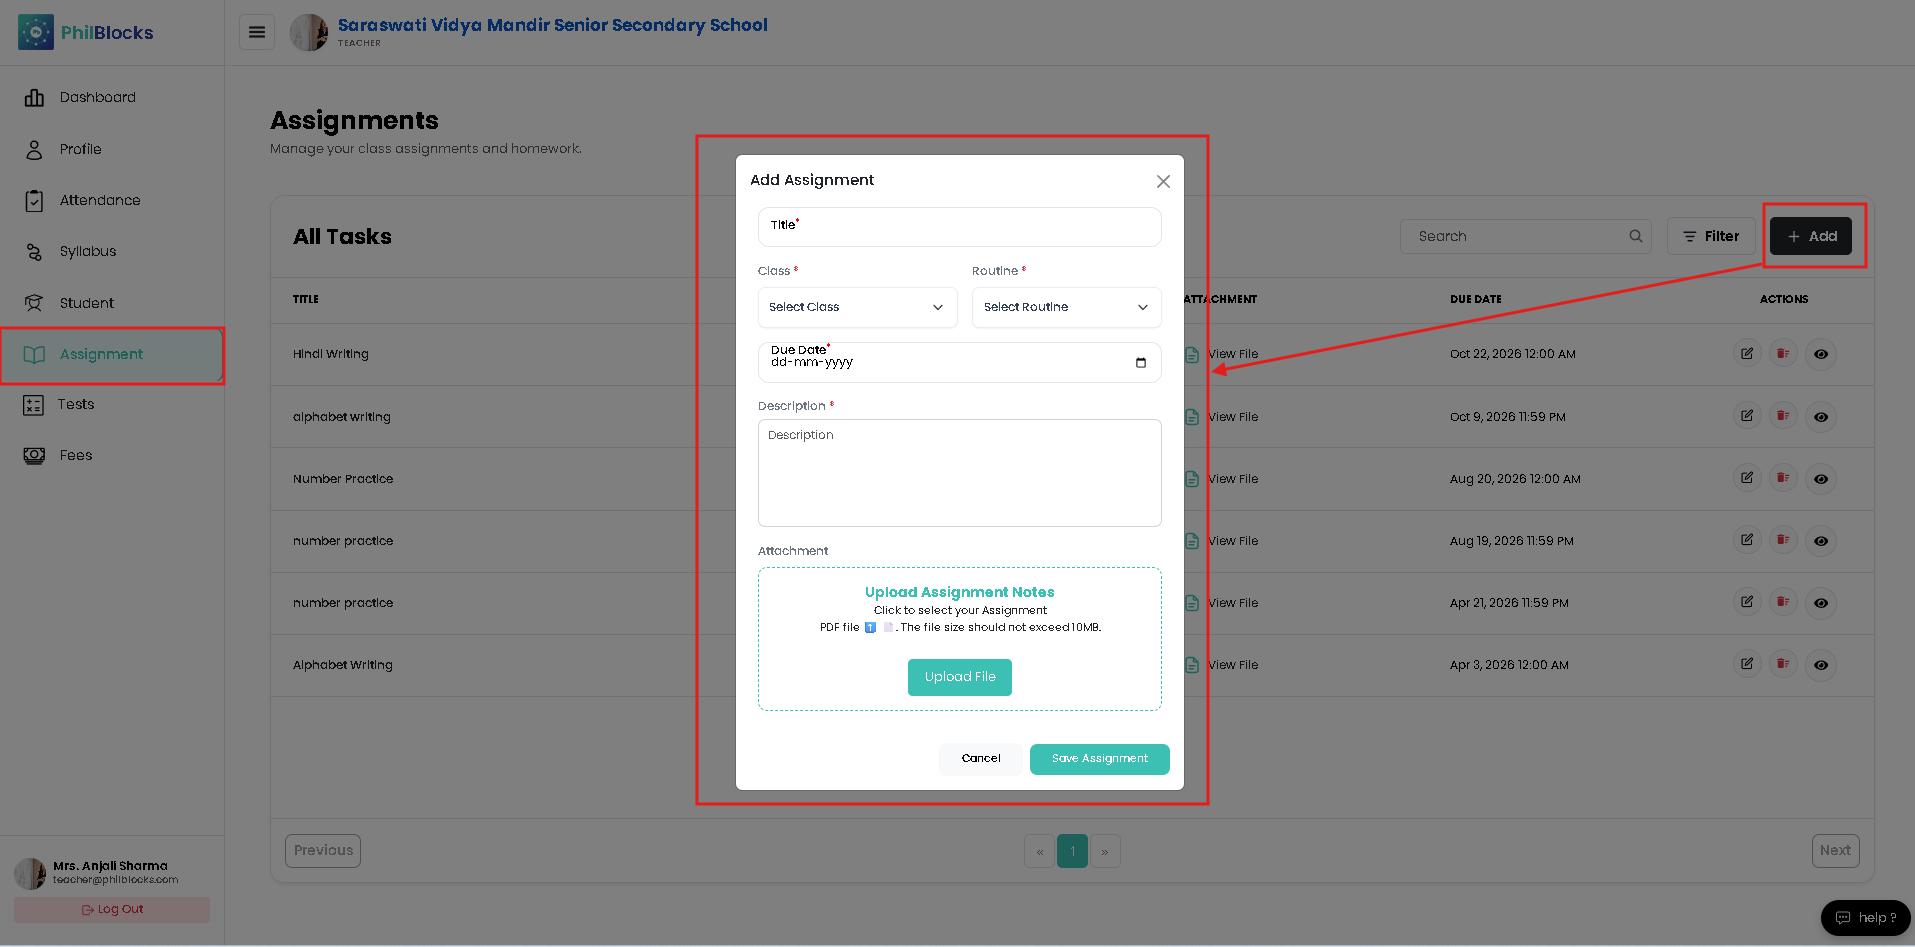View details of Hindi Writing via eye icon
1915x947 pixels.
point(1821,354)
